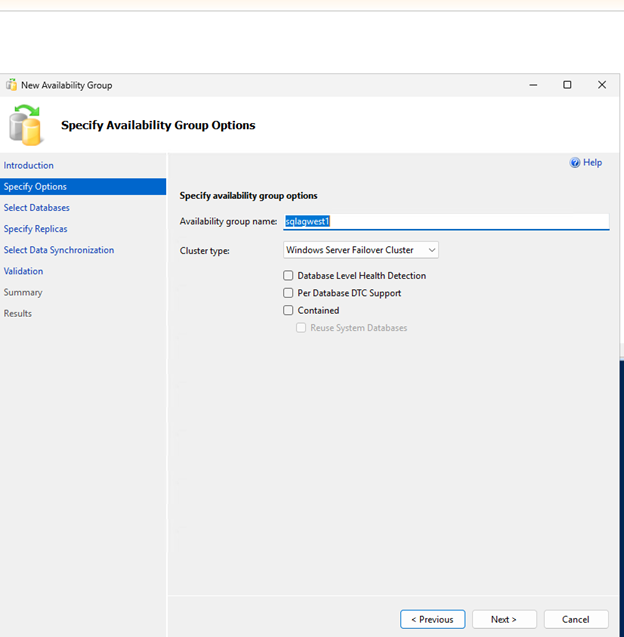624x637 pixels.
Task: Check the Contained option checkbox
Action: [x=288, y=311]
